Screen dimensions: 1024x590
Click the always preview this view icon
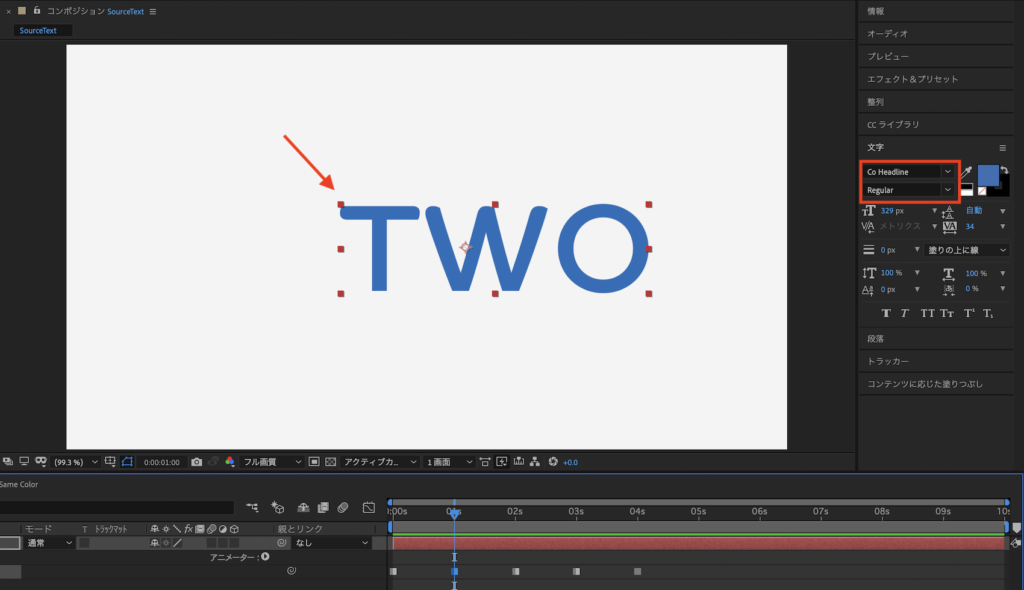pos(8,461)
